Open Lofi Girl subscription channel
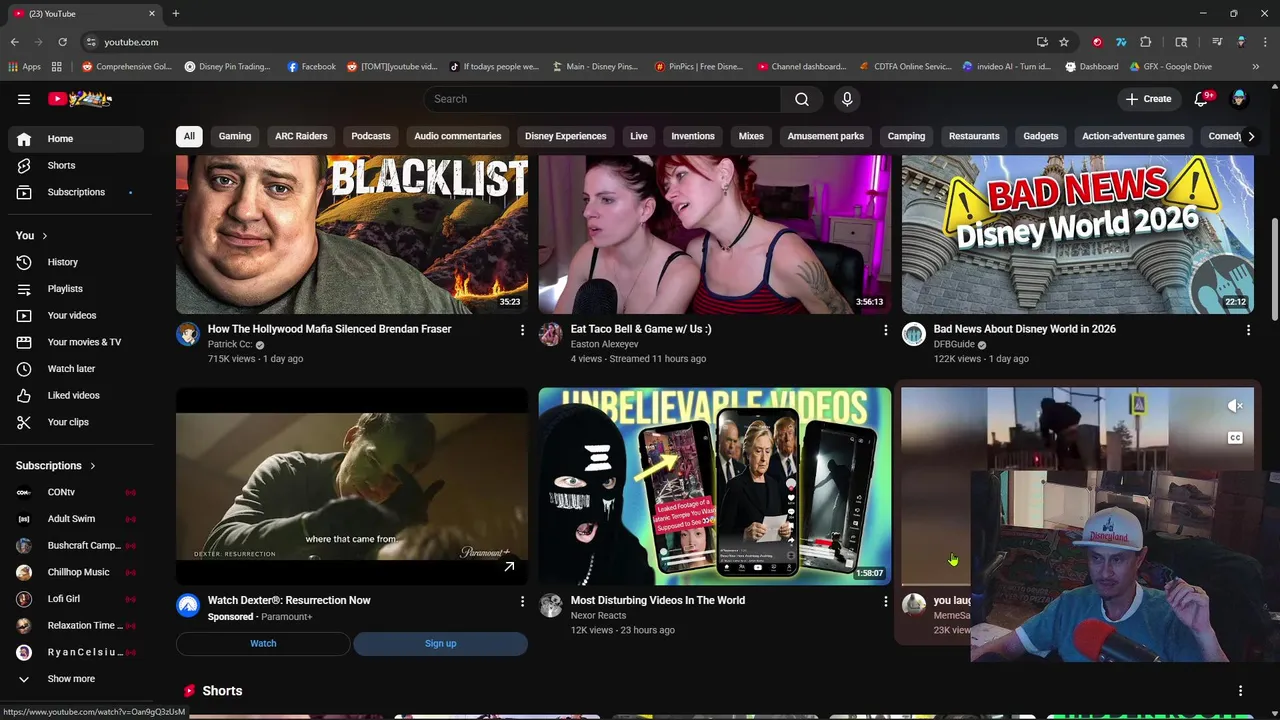This screenshot has height=720, width=1280. click(x=76, y=599)
